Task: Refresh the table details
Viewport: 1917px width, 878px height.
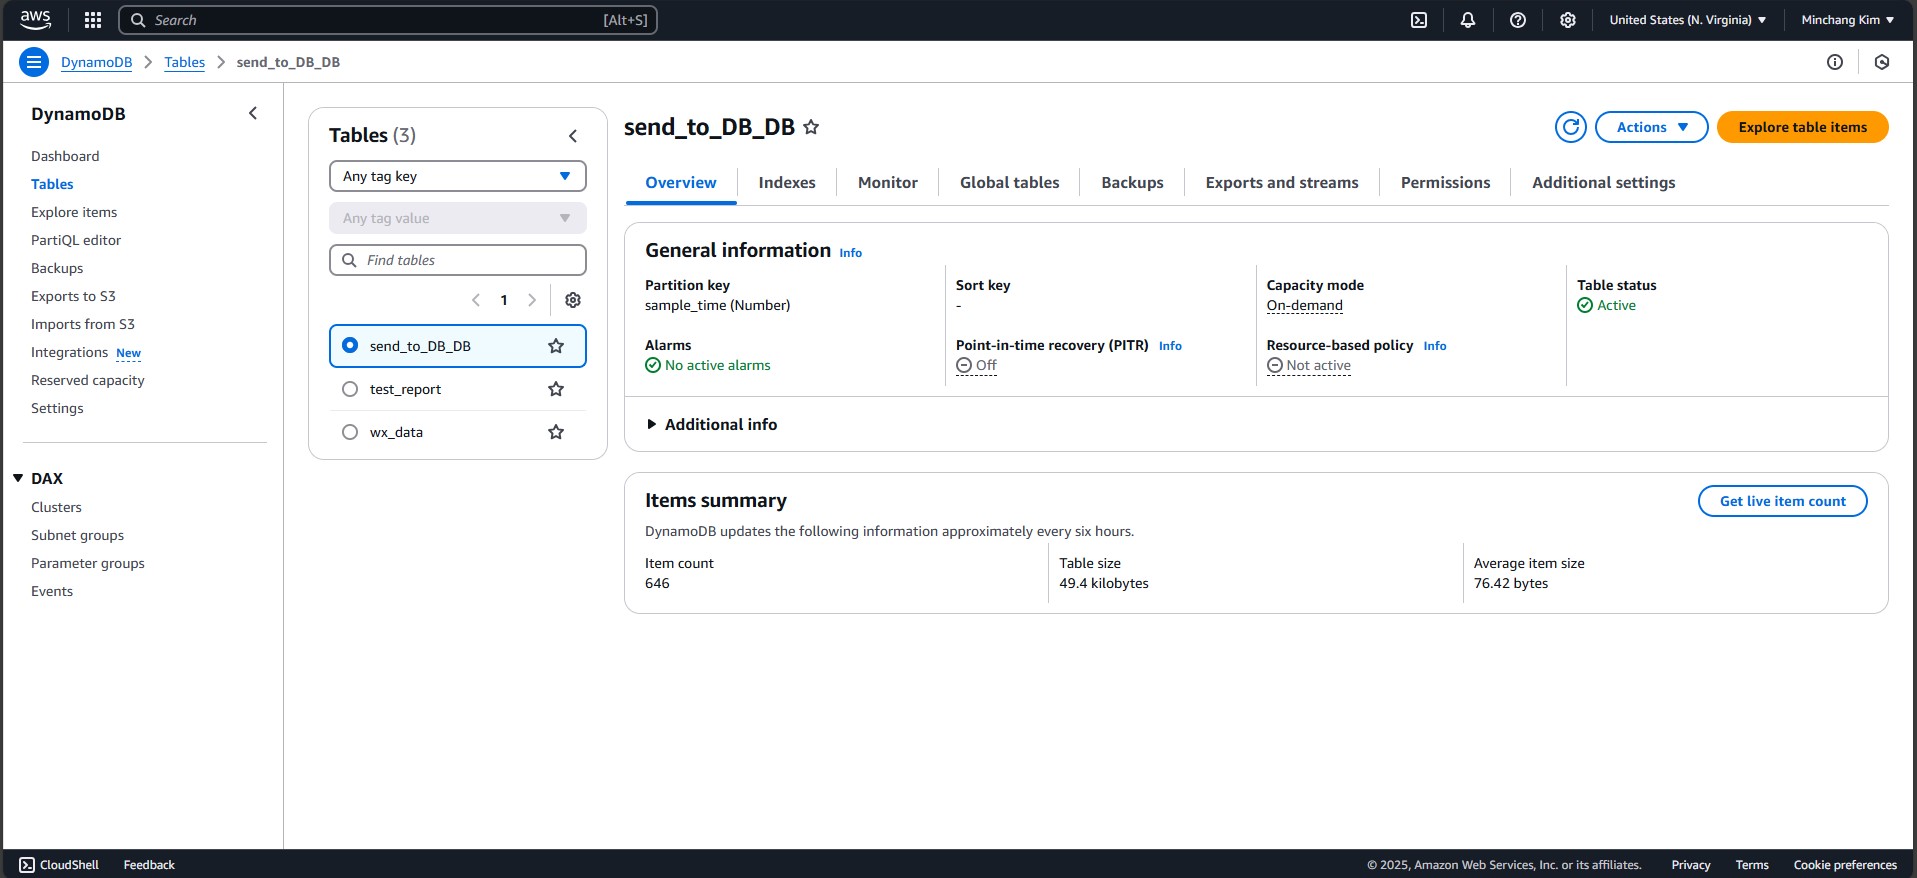Action: pos(1571,127)
